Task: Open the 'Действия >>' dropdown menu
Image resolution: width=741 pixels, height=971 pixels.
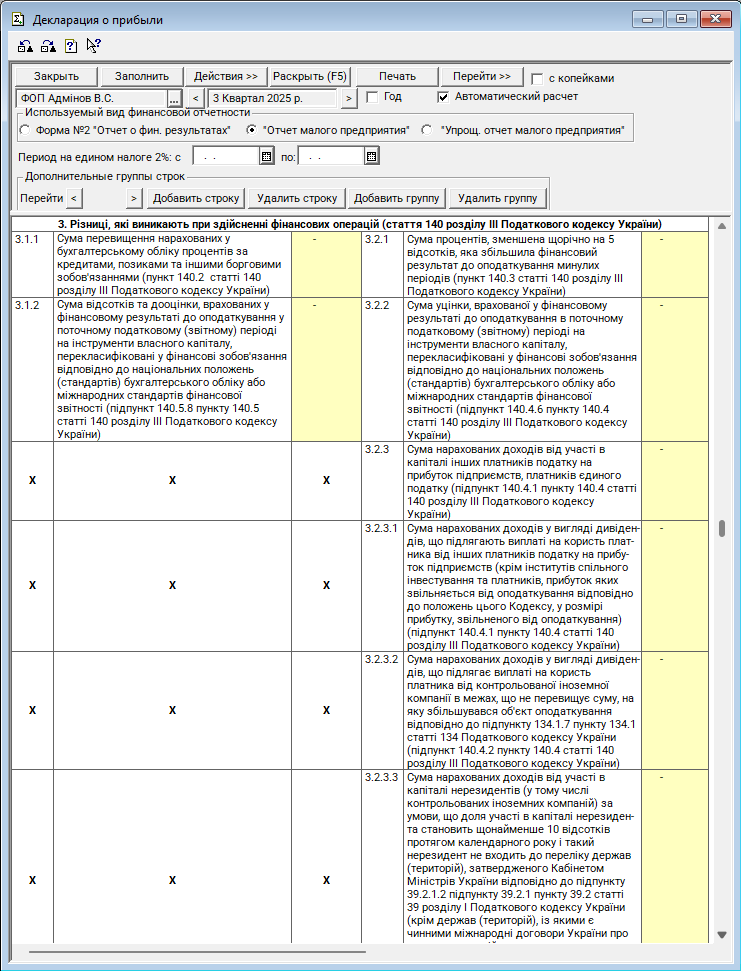Action: click(x=225, y=77)
